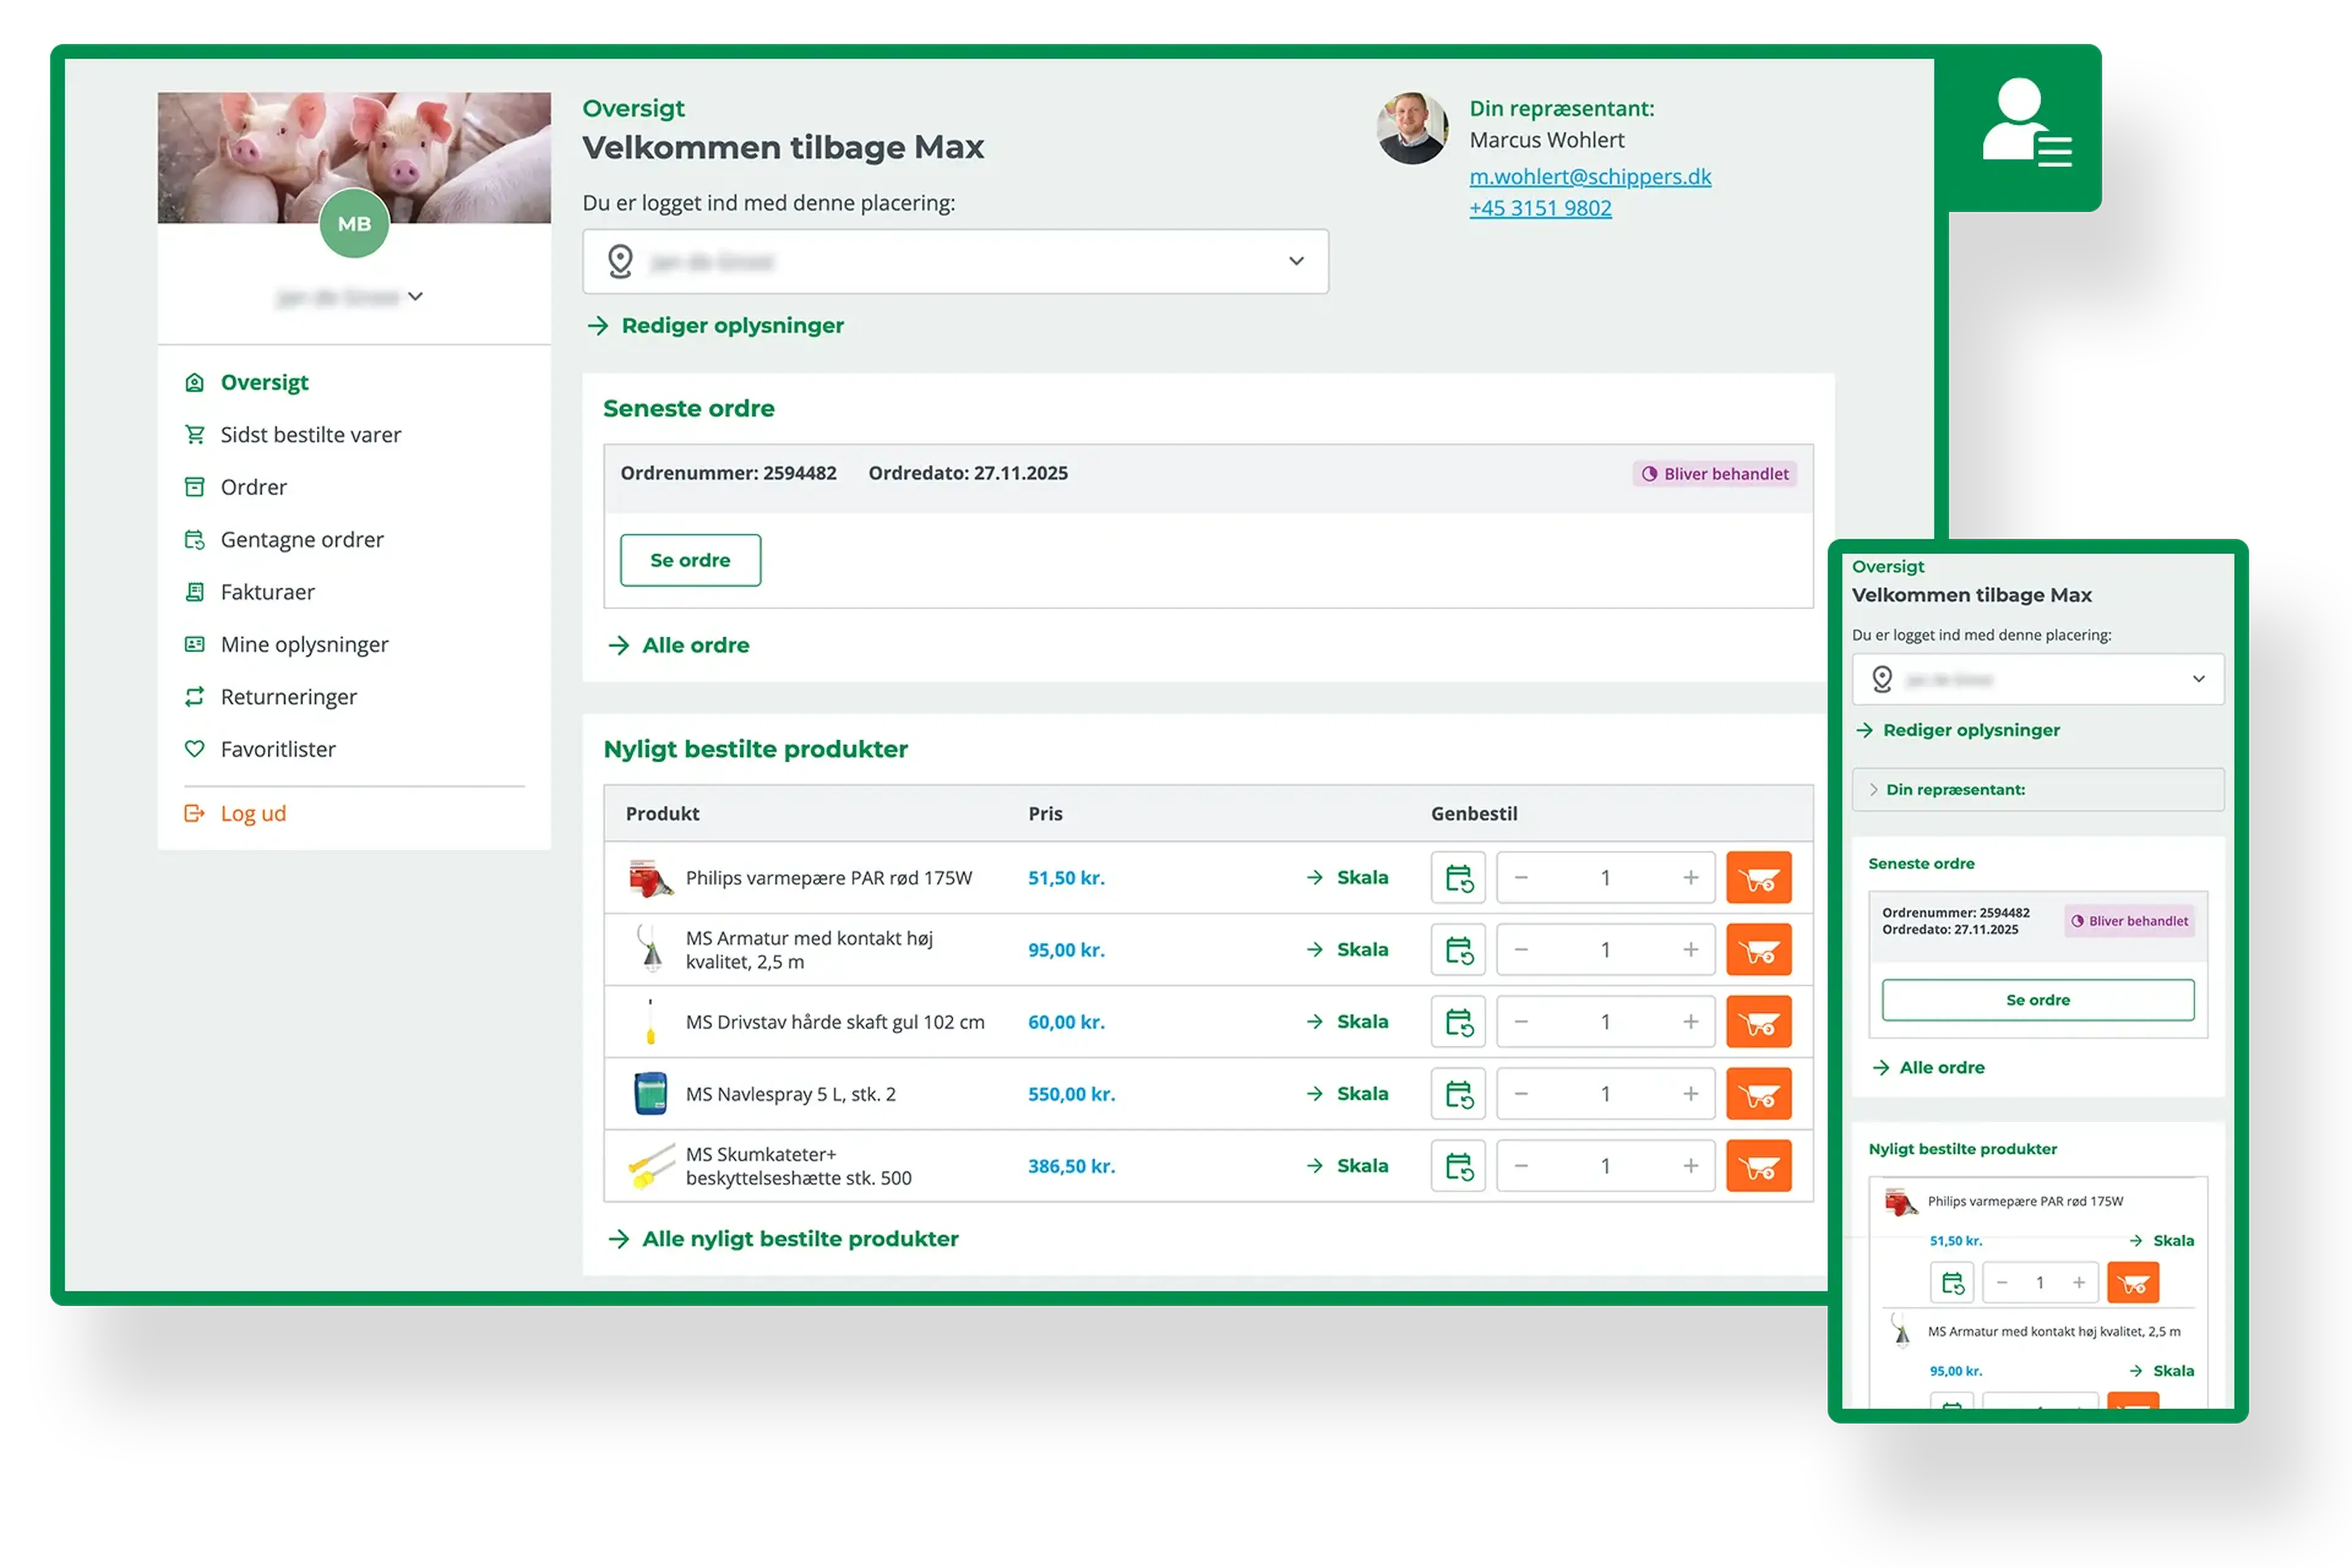
Task: Click the 'Se ordre' button for order 2594482
Action: [690, 561]
